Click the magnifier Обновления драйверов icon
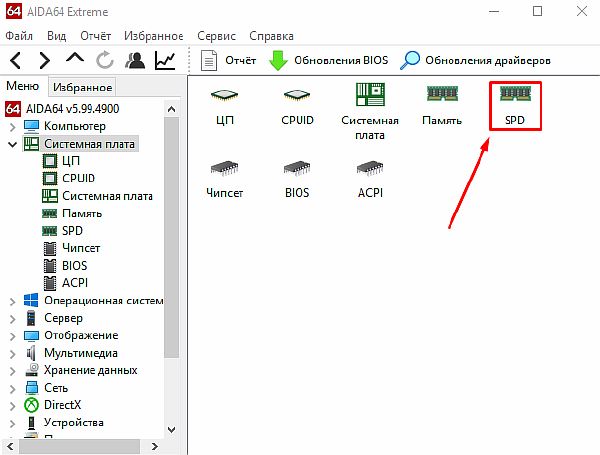The width and height of the screenshot is (600, 455). click(410, 60)
